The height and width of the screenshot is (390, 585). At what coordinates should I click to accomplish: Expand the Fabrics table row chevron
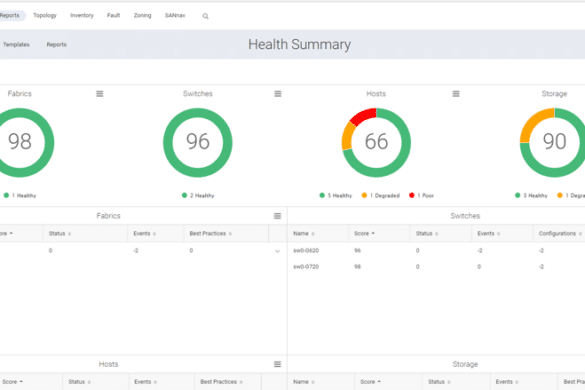278,251
